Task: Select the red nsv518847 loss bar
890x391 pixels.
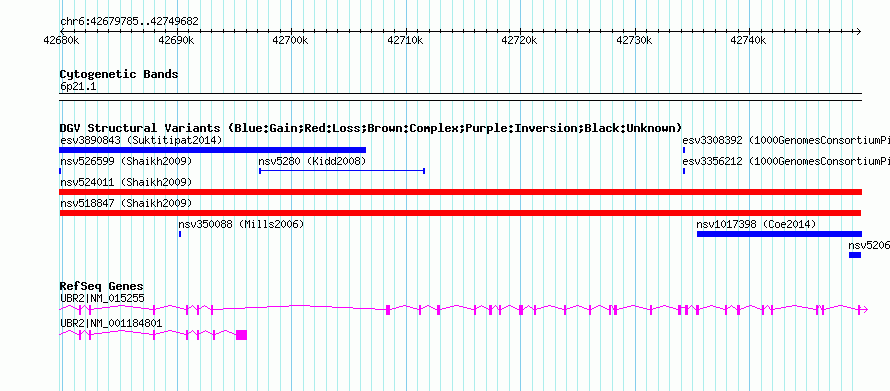Action: point(460,213)
